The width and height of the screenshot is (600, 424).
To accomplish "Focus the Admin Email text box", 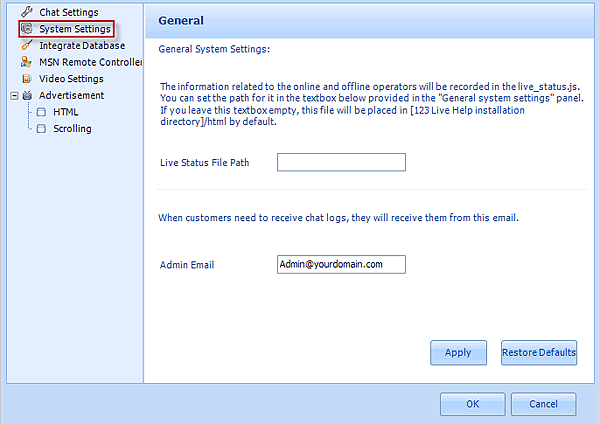I will [341, 264].
